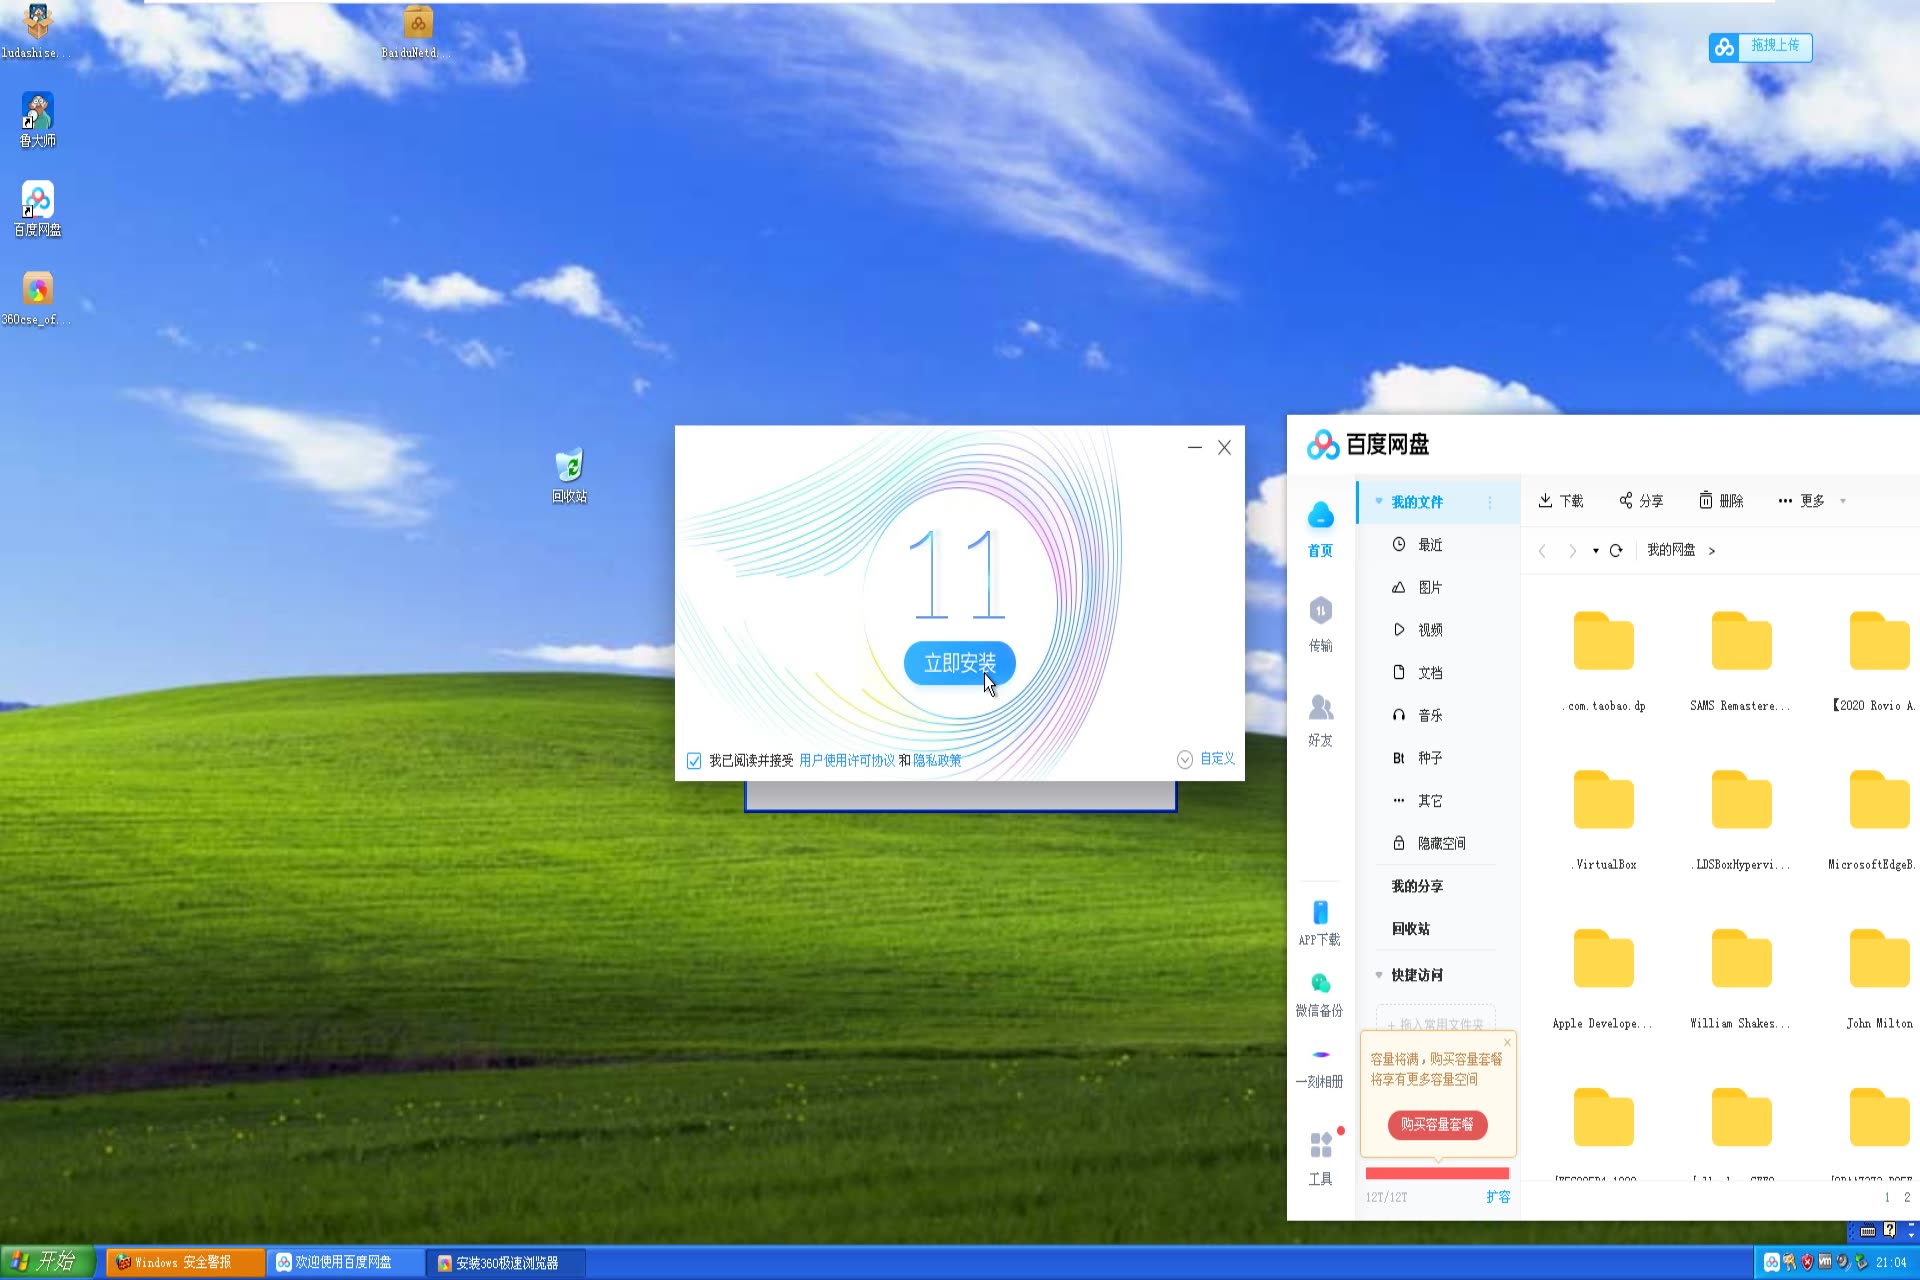The width and height of the screenshot is (1920, 1280).
Task: Open the 用户使用许可协议 link
Action: tap(846, 761)
